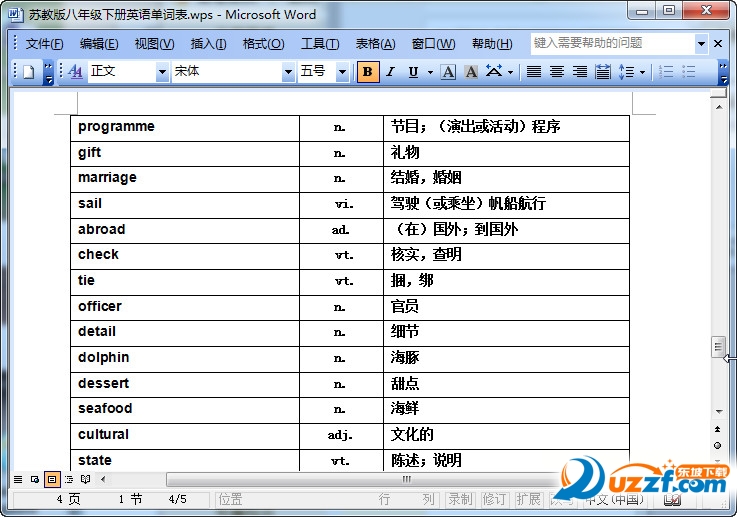The width and height of the screenshot is (737, 517).
Task: Open the font dropdown showing 宋体
Action: [288, 72]
